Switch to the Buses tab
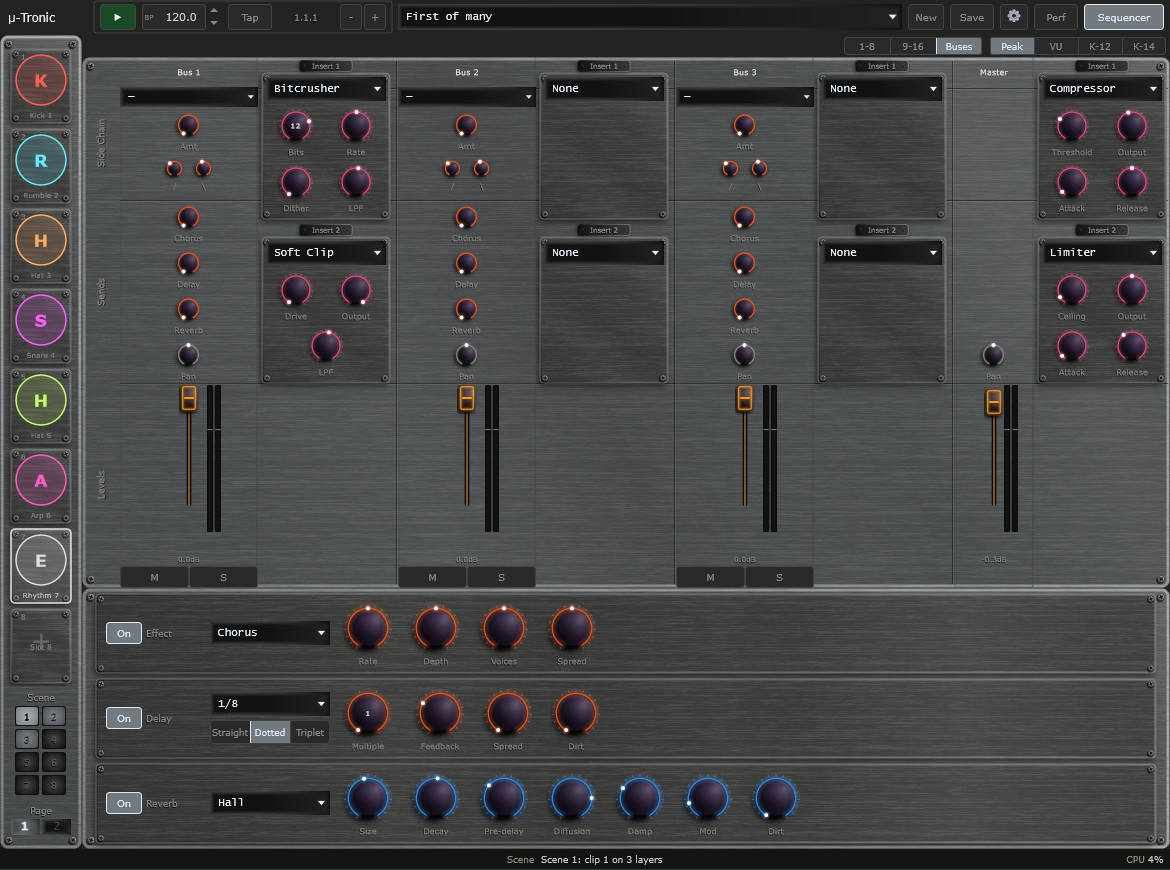This screenshot has width=1170, height=870. click(959, 46)
